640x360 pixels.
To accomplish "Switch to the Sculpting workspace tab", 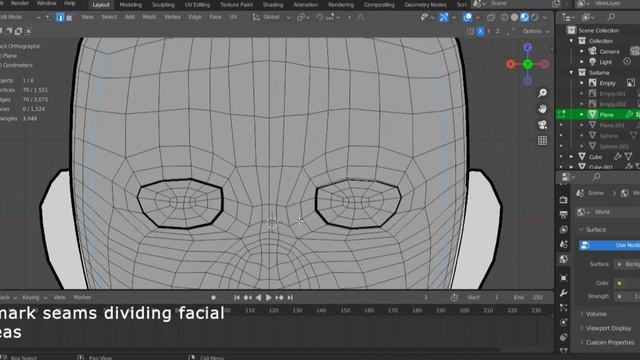I will point(163,5).
